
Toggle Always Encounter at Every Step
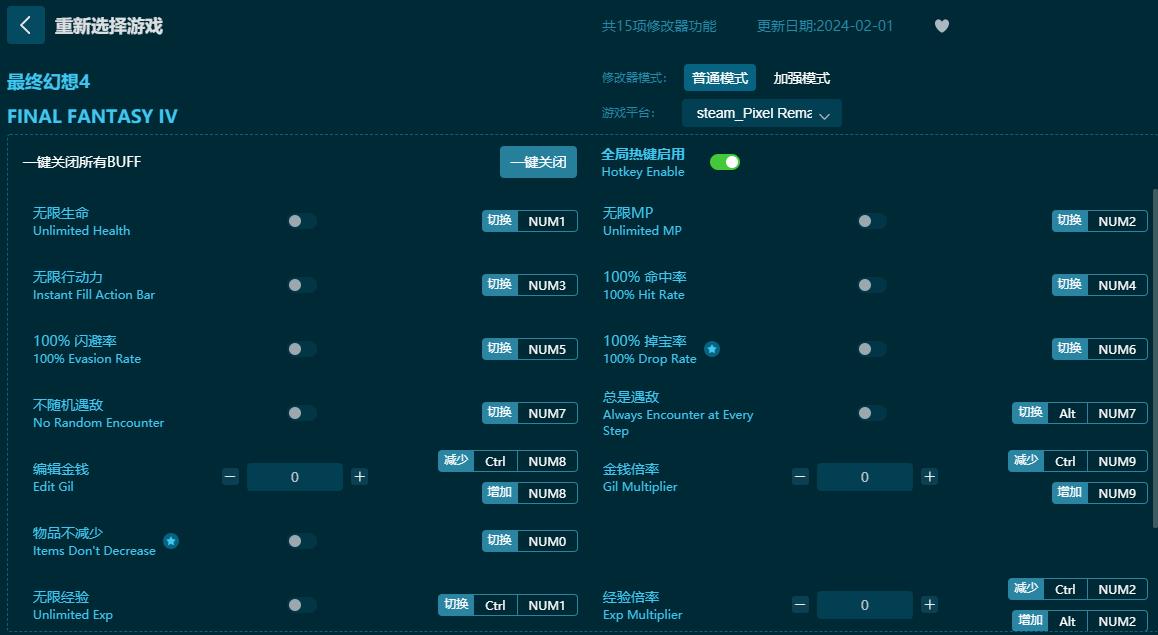872,413
